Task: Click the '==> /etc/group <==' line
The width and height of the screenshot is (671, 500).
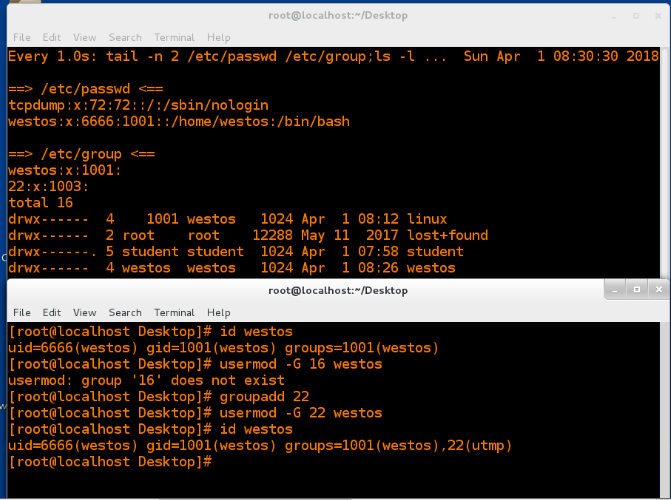Action: (82, 154)
